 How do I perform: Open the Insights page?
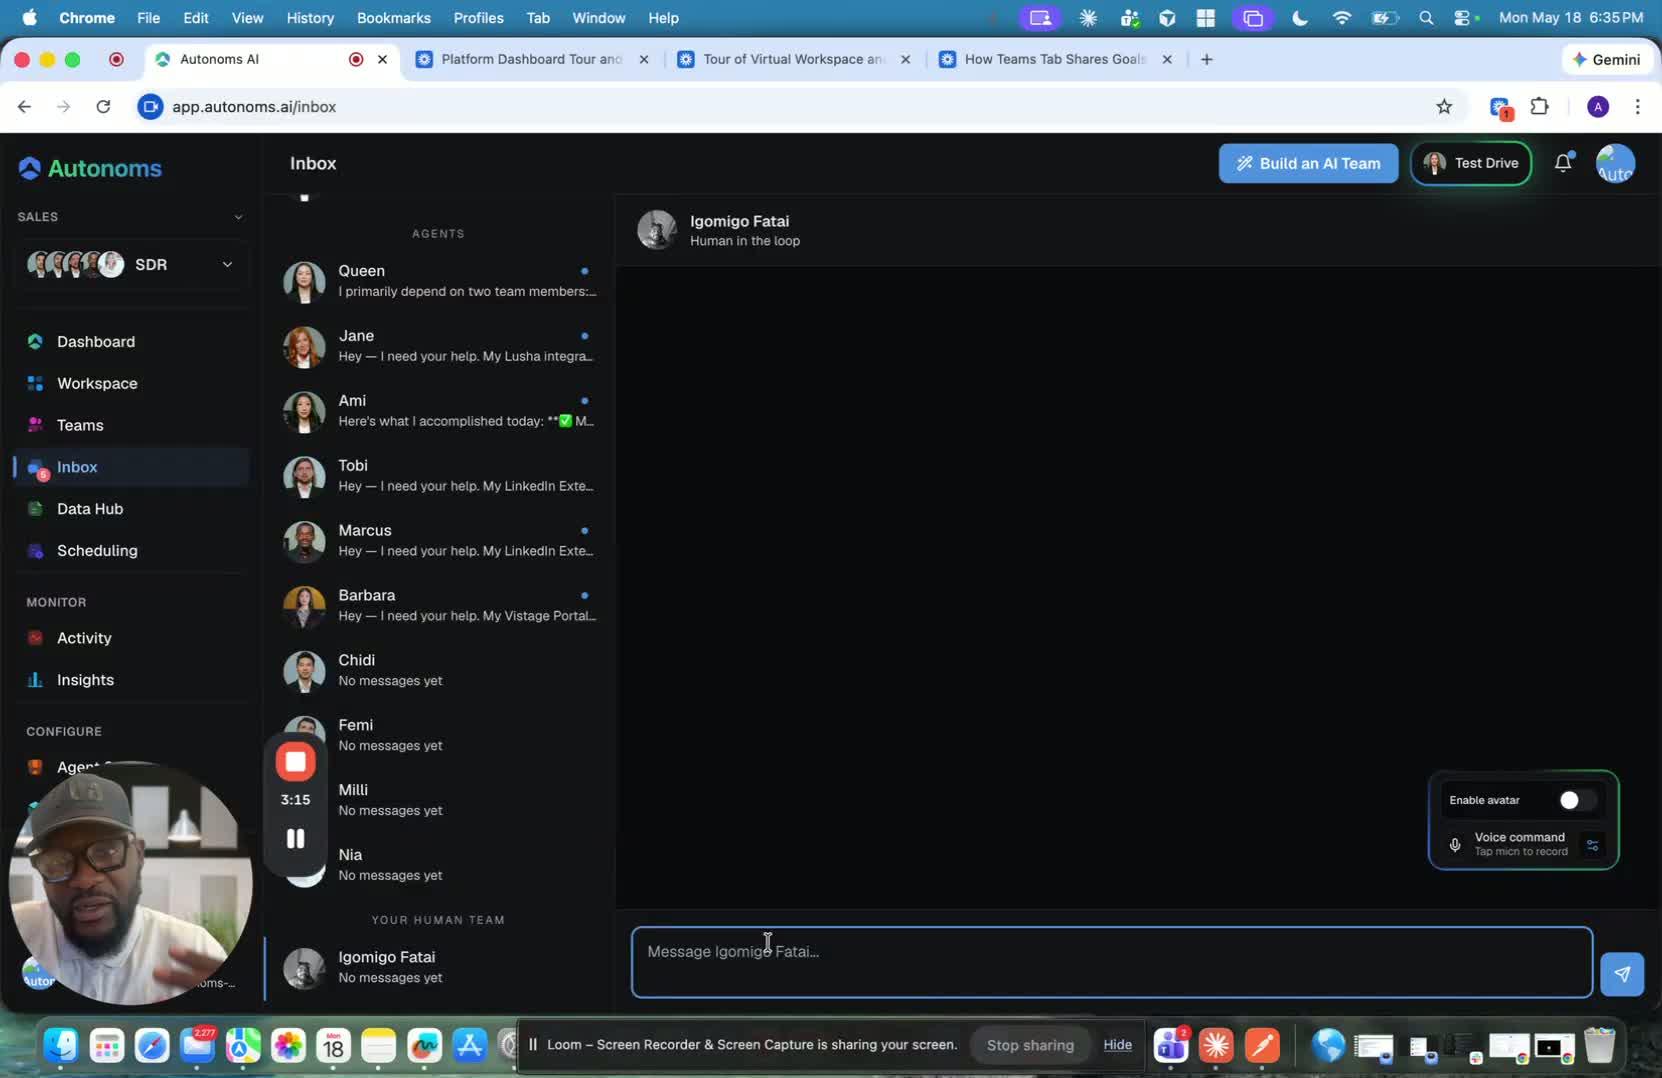pyautogui.click(x=85, y=680)
